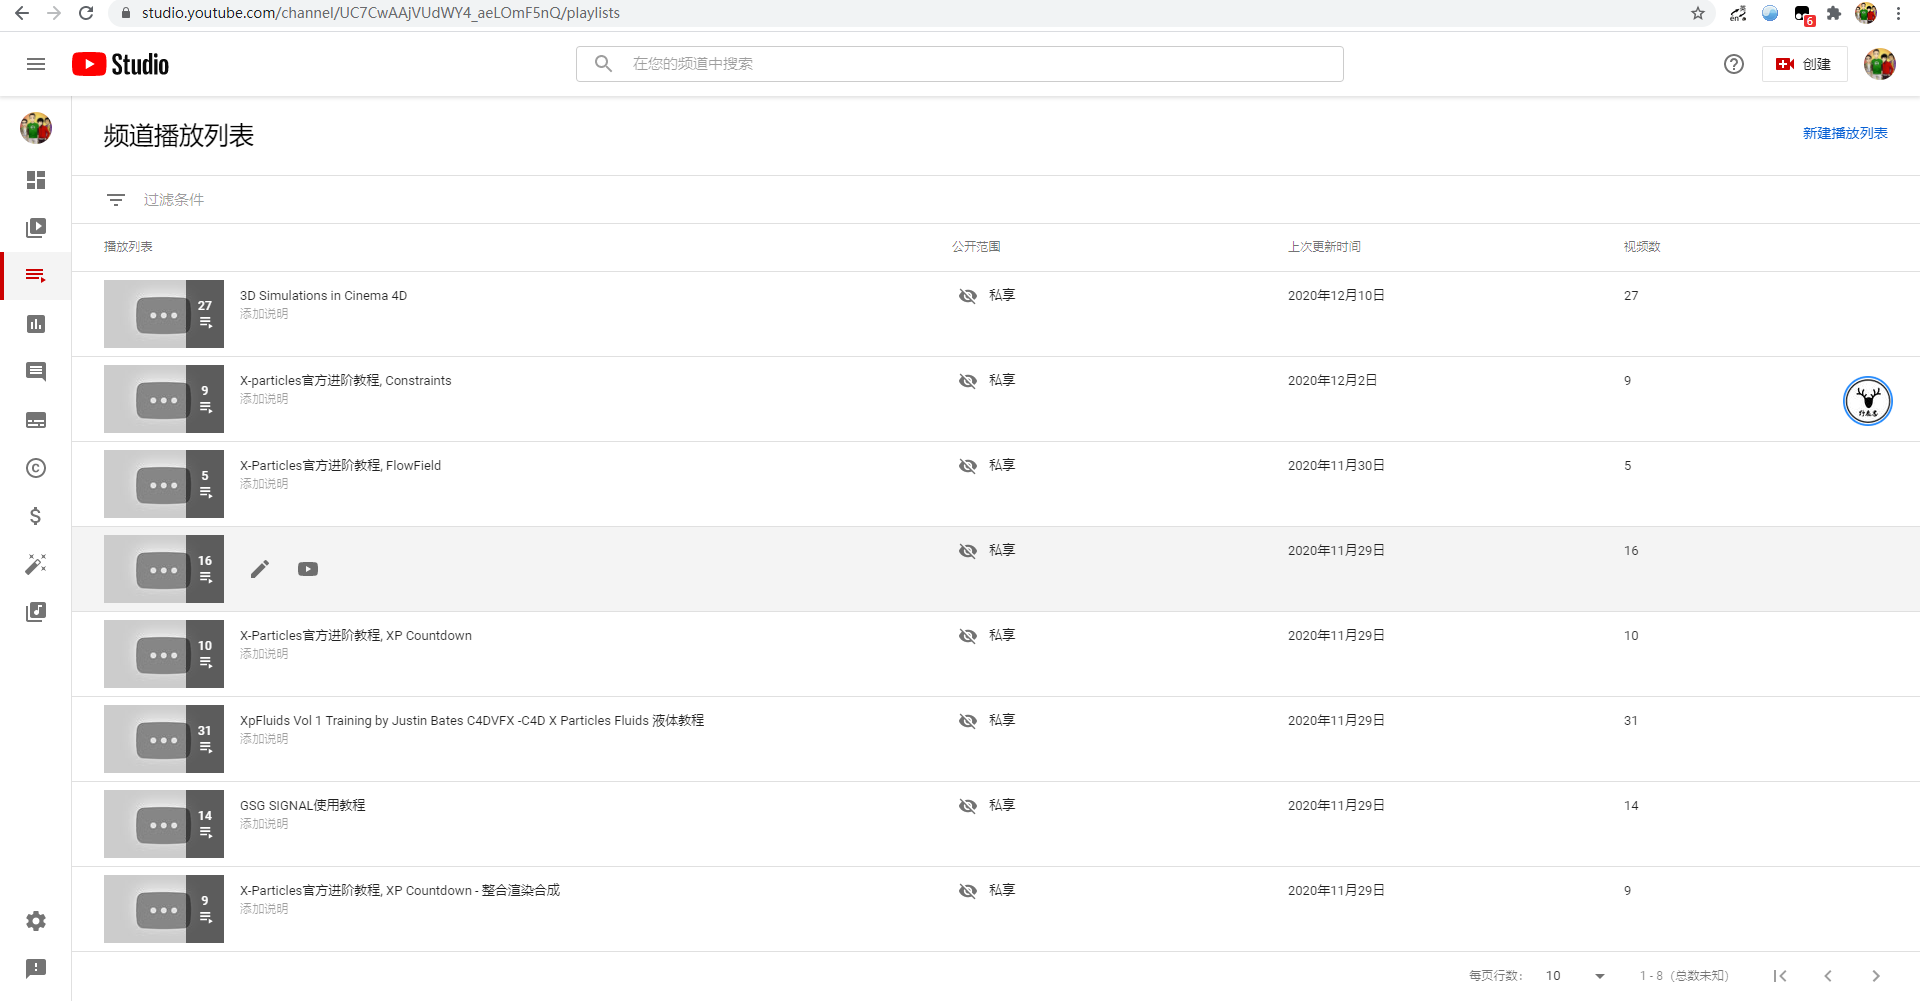Open Monetization dollar icon in sidebar
The width and height of the screenshot is (1920, 1001).
(x=36, y=516)
